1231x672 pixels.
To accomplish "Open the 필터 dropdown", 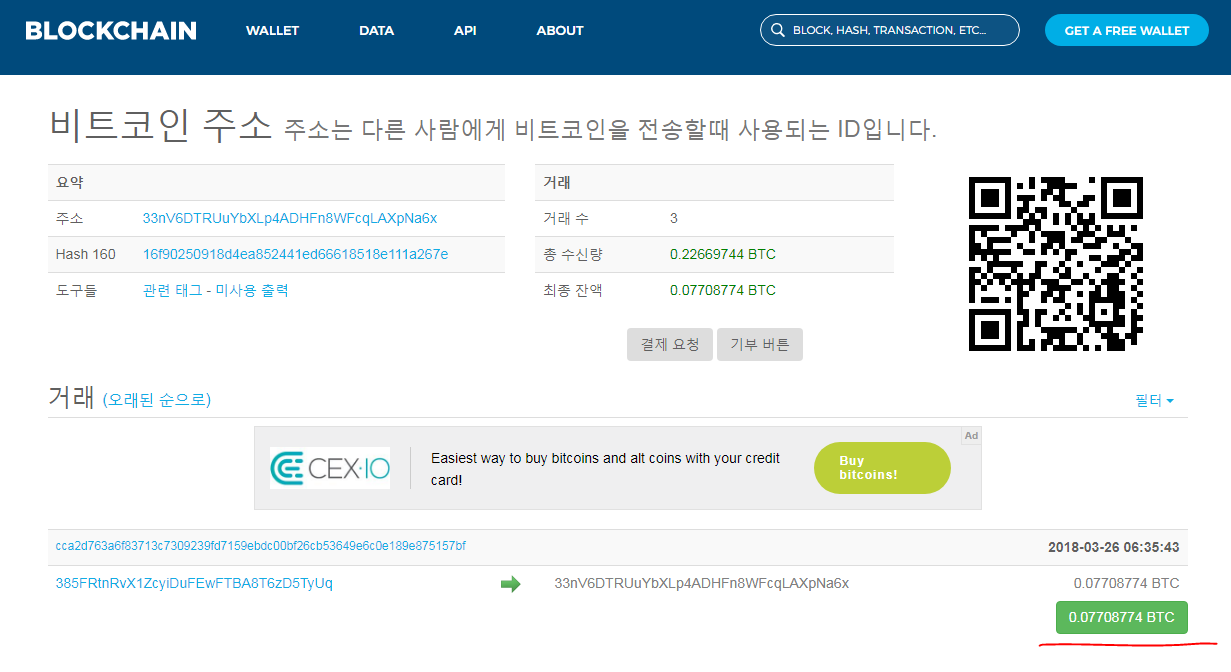I will (x=1148, y=400).
